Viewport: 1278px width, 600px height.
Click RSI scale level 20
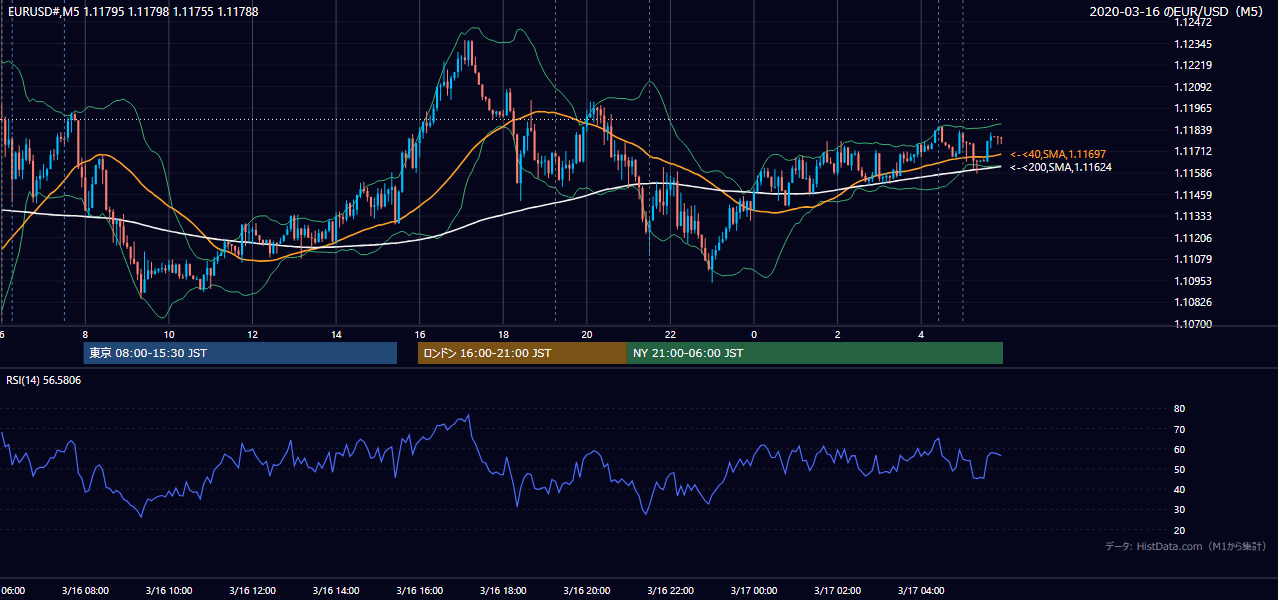1179,530
